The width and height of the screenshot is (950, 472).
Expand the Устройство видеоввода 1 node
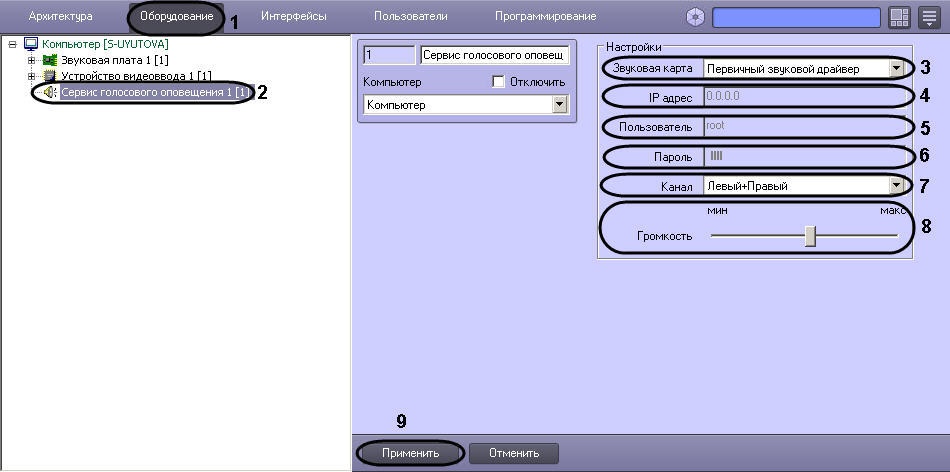32,76
